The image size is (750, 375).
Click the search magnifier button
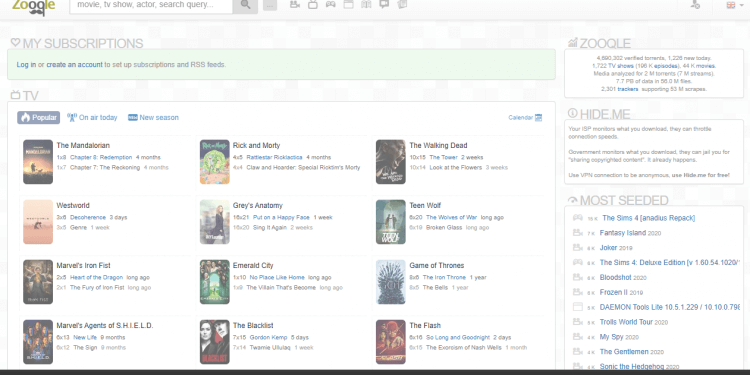point(245,5)
